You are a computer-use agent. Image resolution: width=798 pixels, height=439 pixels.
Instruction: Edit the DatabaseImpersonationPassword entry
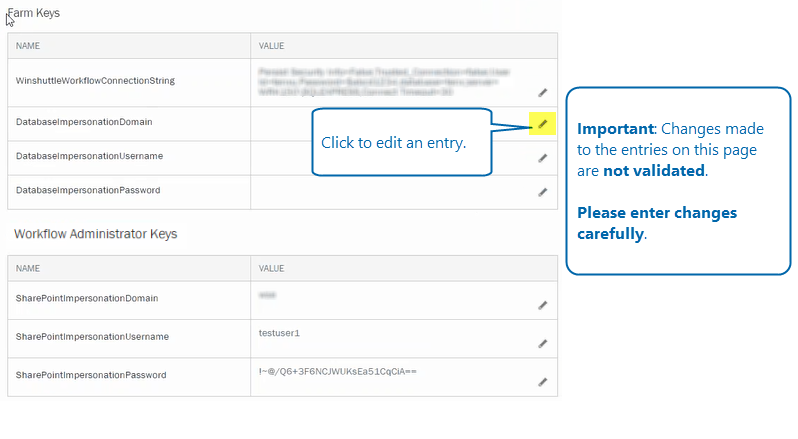click(x=543, y=192)
